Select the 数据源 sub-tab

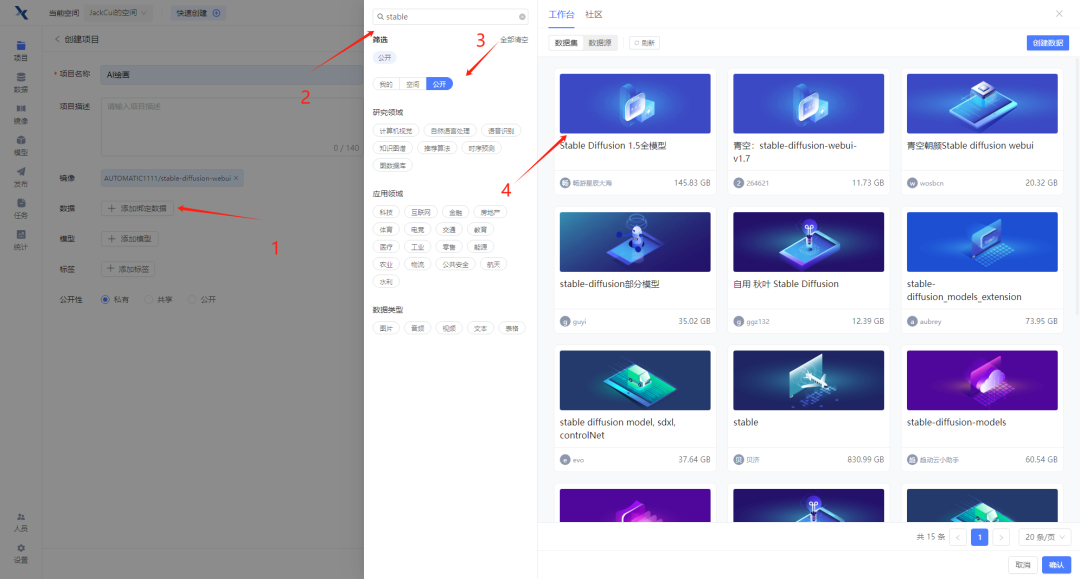coord(600,43)
